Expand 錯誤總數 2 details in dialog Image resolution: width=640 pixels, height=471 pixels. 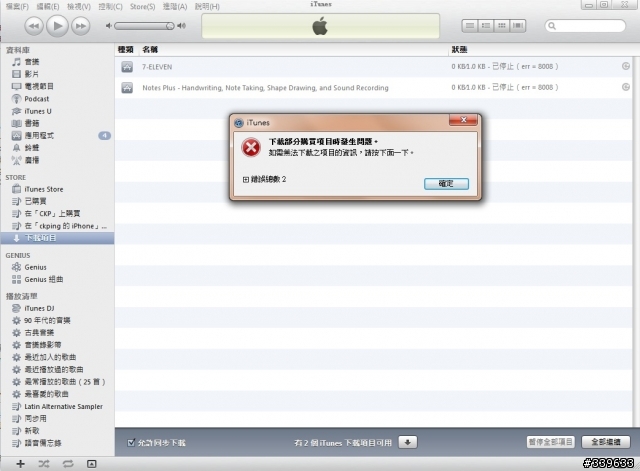tap(246, 179)
